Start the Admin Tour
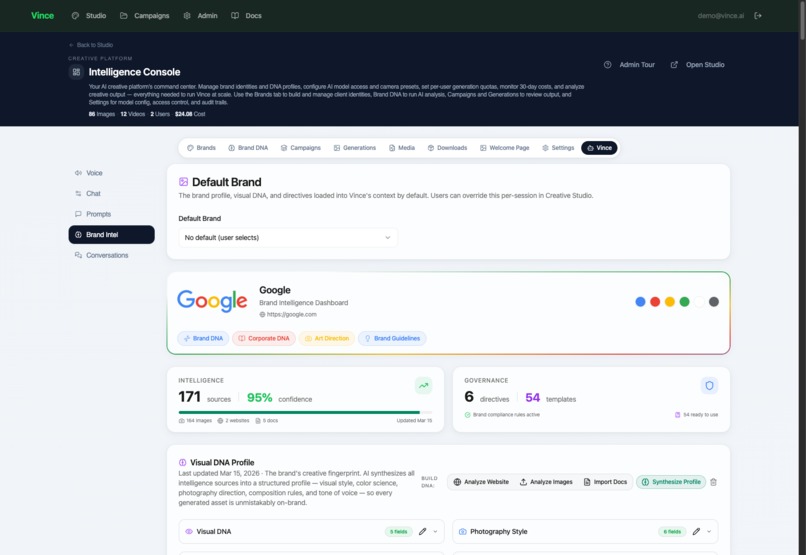 click(x=630, y=65)
